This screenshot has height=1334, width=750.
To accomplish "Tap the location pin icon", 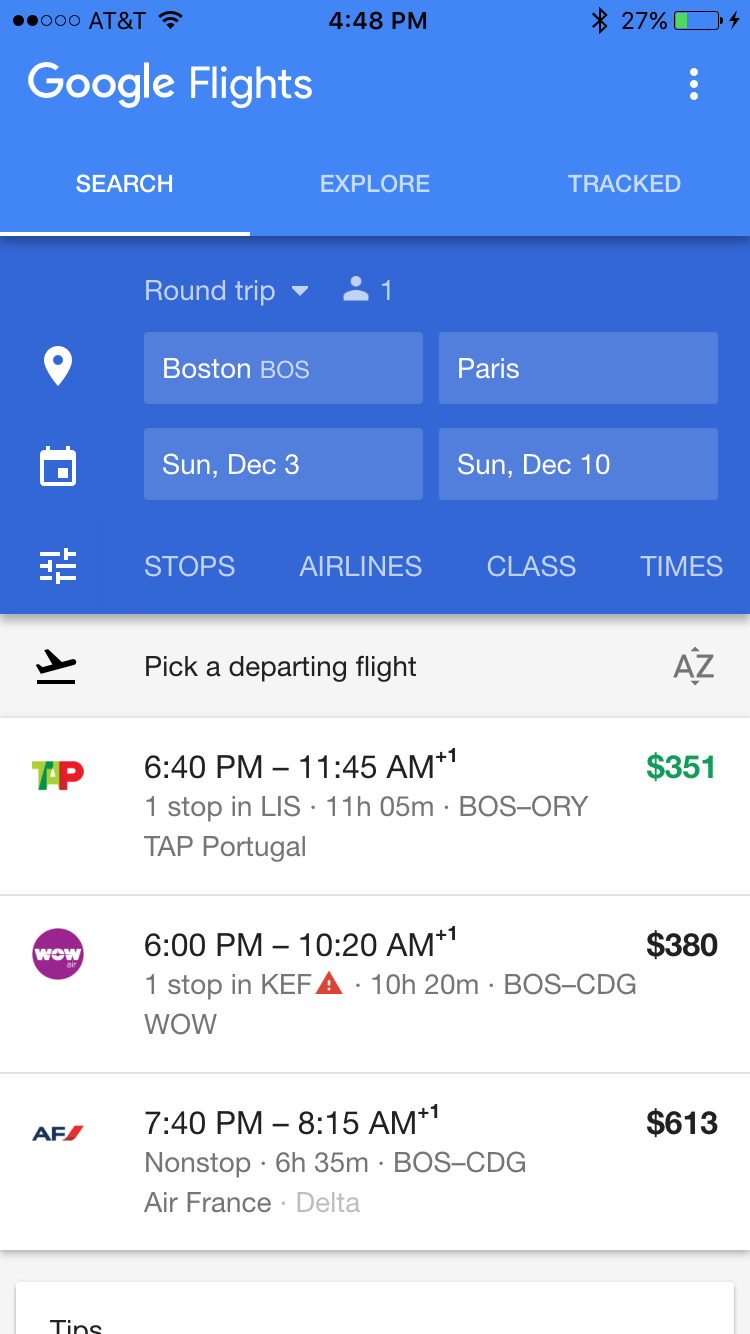I will [x=58, y=367].
